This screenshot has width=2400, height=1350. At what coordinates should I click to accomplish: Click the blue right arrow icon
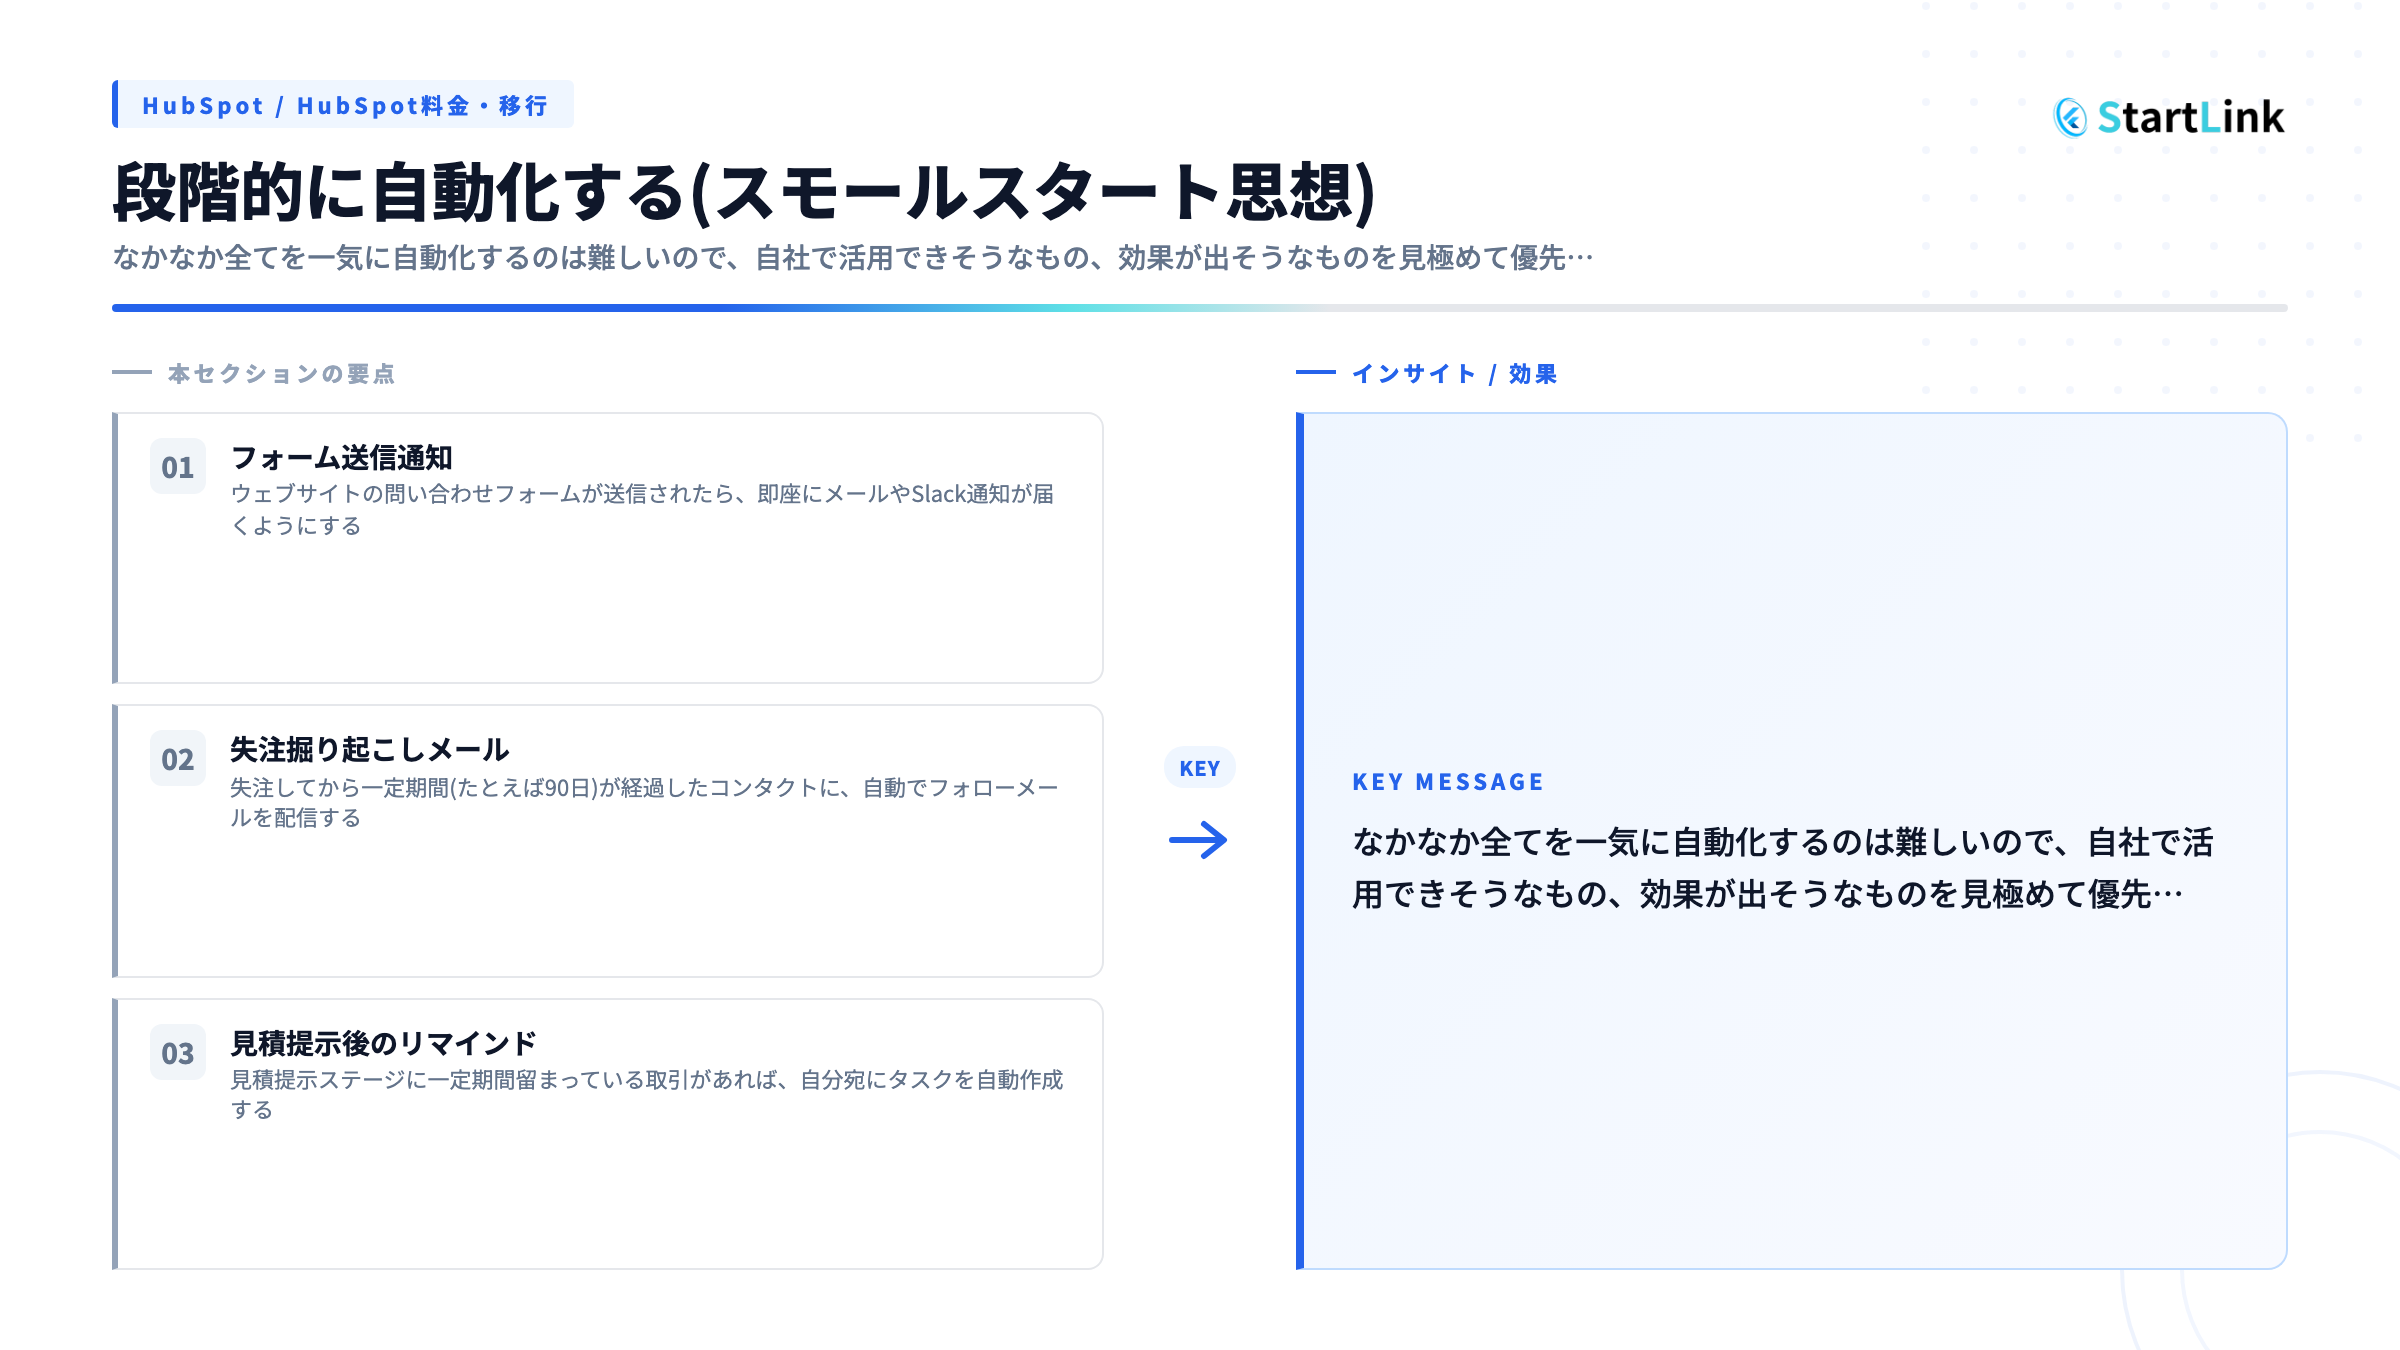pyautogui.click(x=1199, y=840)
